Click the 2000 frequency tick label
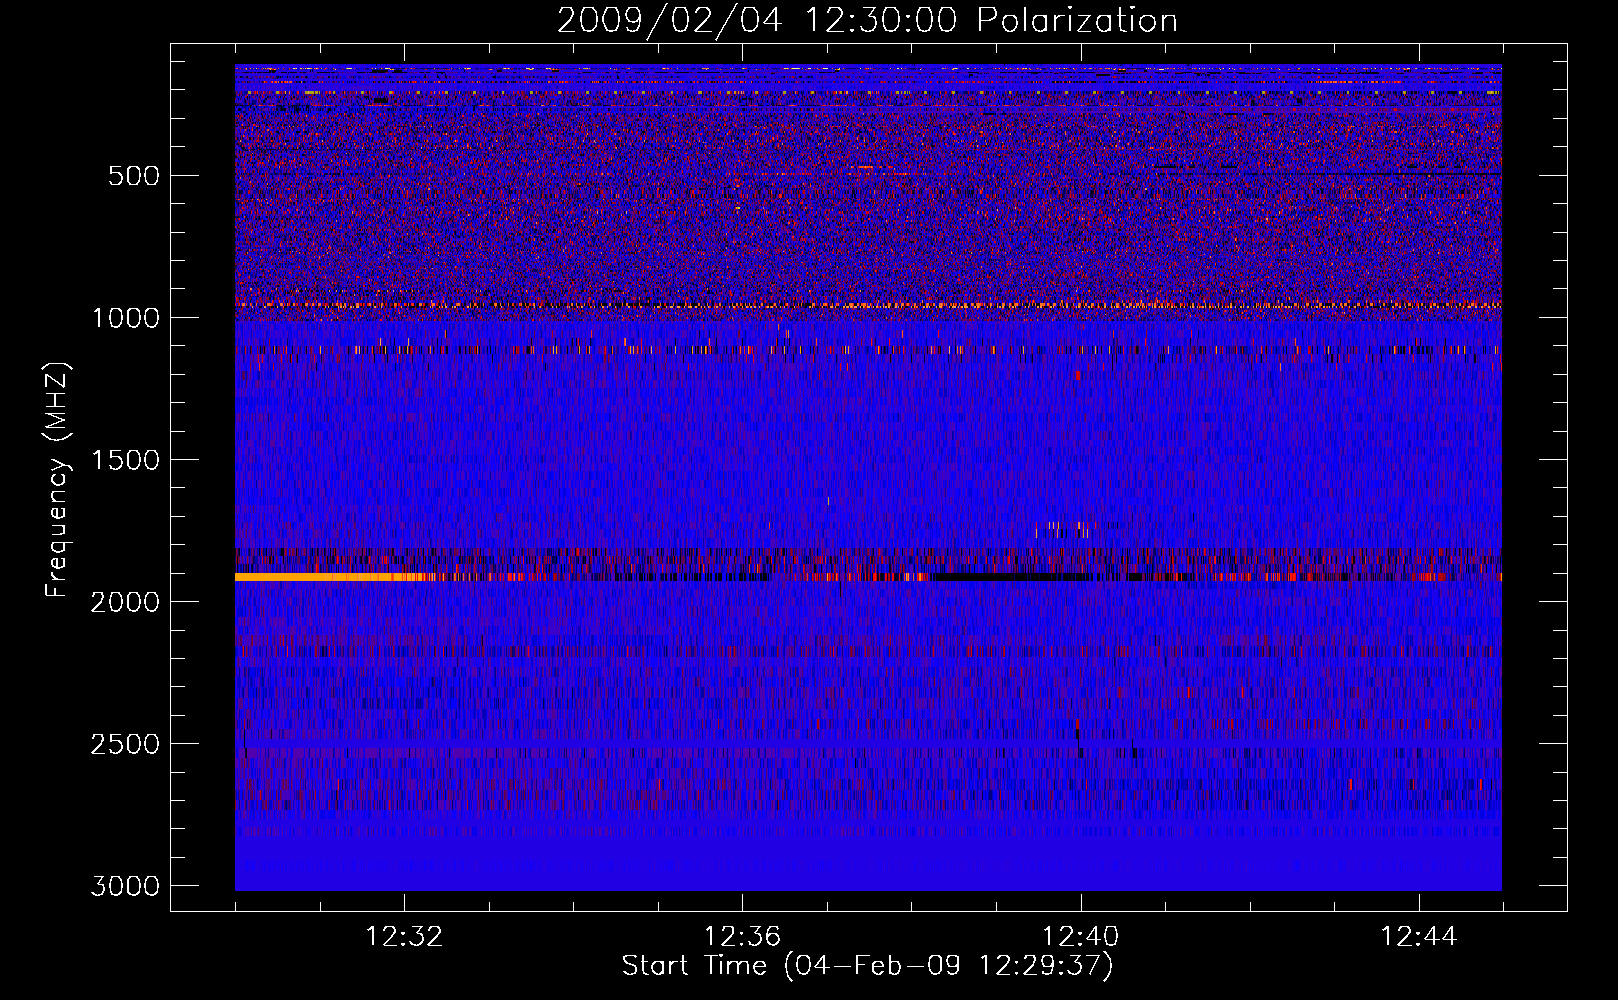Viewport: 1618px width, 1000px height. (125, 602)
